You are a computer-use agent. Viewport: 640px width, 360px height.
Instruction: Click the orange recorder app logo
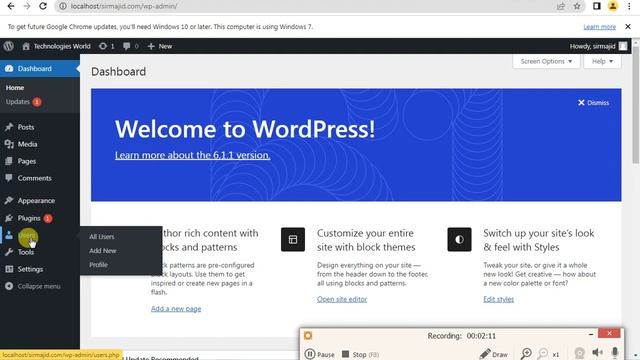click(308, 336)
